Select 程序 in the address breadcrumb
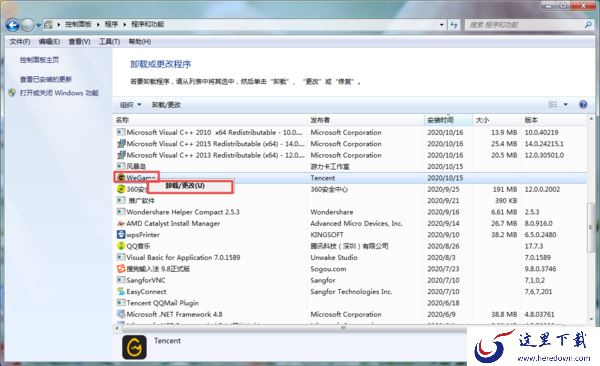This screenshot has width=600, height=366. tap(111, 25)
